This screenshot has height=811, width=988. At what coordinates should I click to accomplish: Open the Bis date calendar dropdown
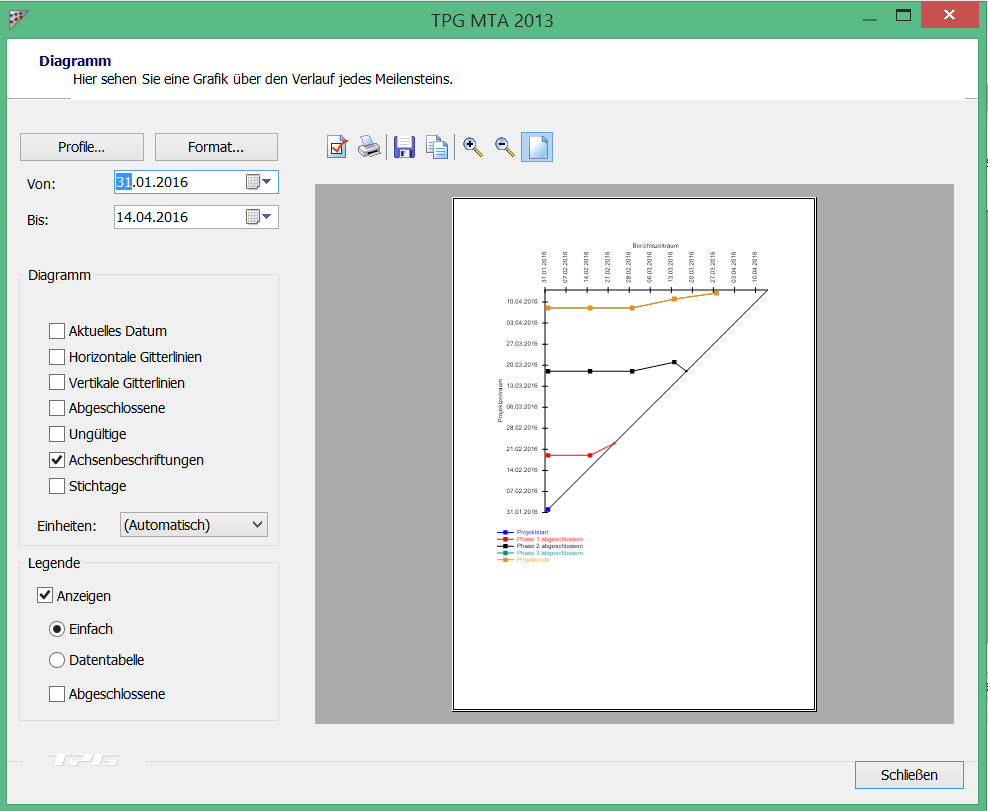pos(259,217)
